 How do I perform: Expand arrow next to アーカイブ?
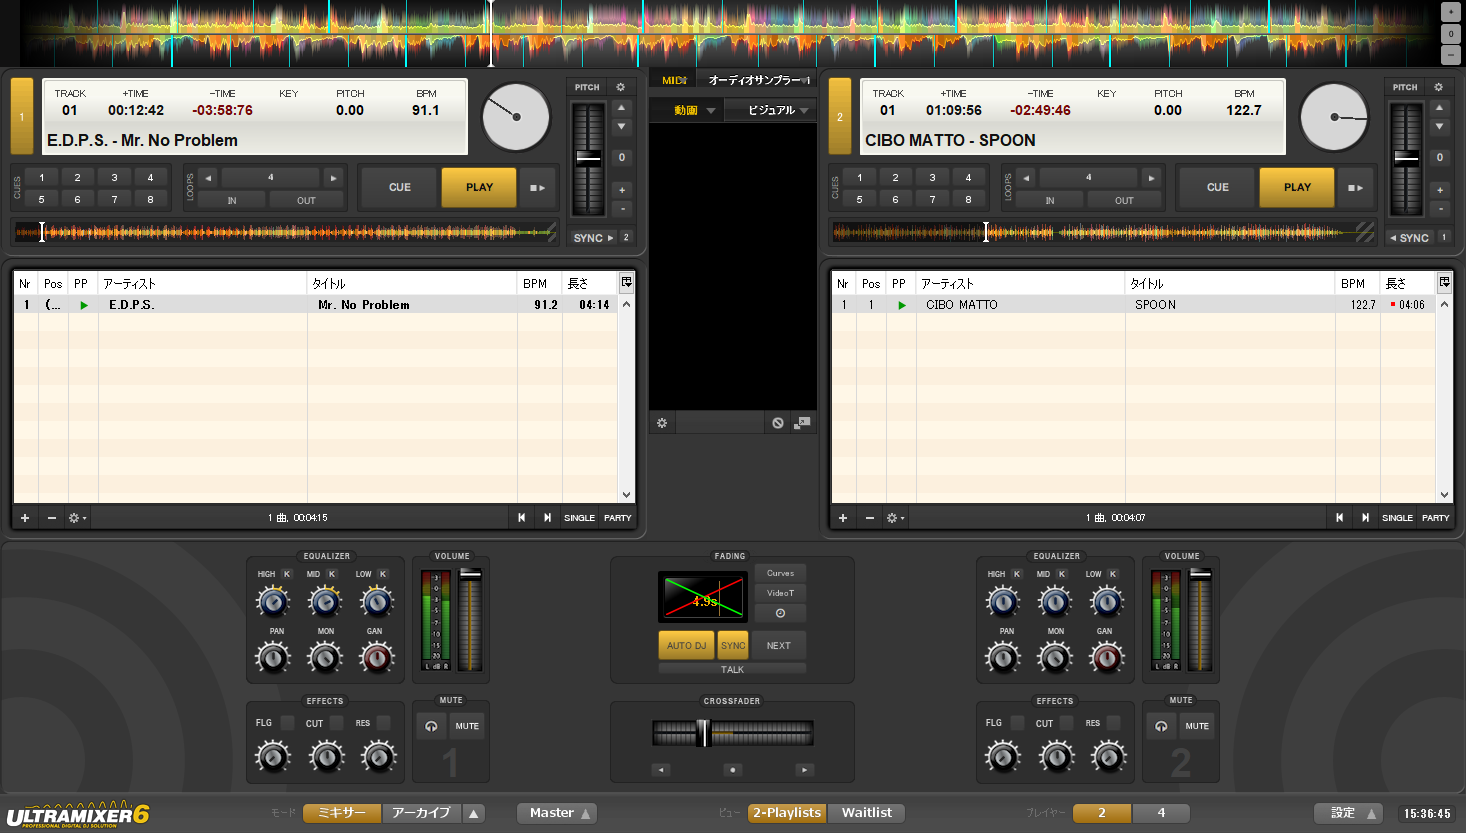pyautogui.click(x=474, y=813)
